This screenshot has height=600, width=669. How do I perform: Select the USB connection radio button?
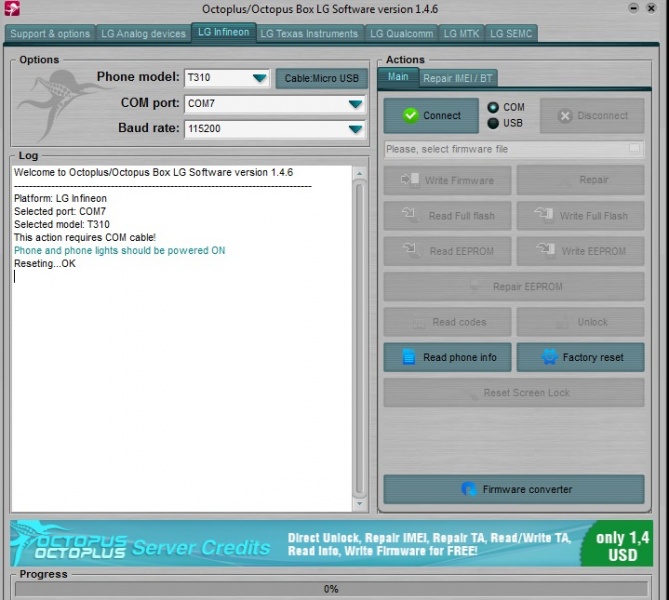493,123
